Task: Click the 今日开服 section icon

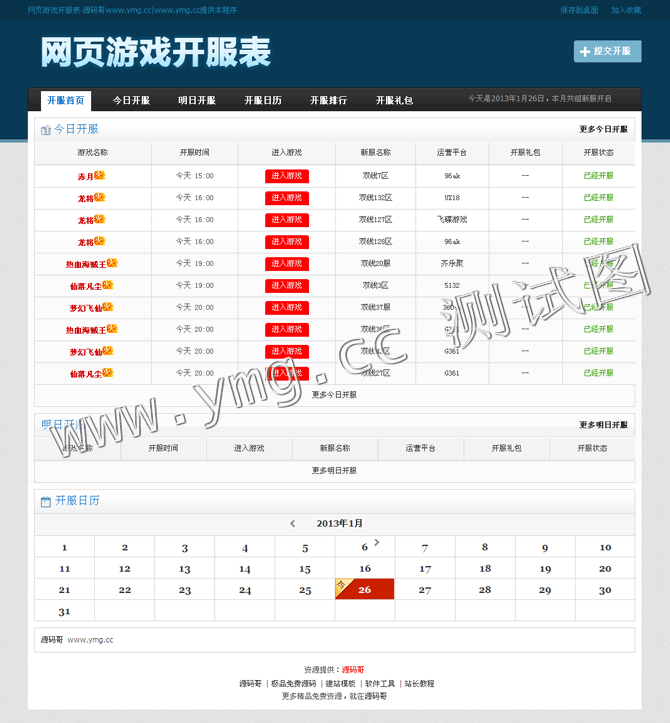Action: click(x=46, y=130)
